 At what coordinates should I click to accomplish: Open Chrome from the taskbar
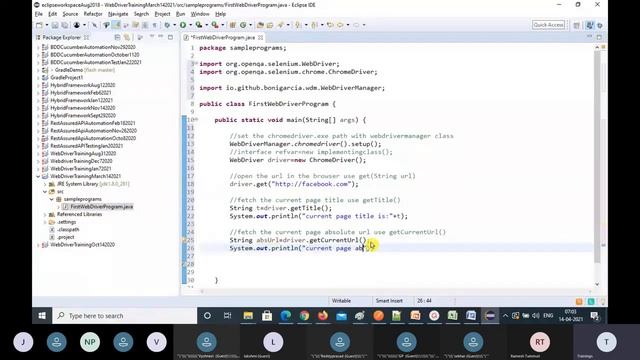pos(304,316)
